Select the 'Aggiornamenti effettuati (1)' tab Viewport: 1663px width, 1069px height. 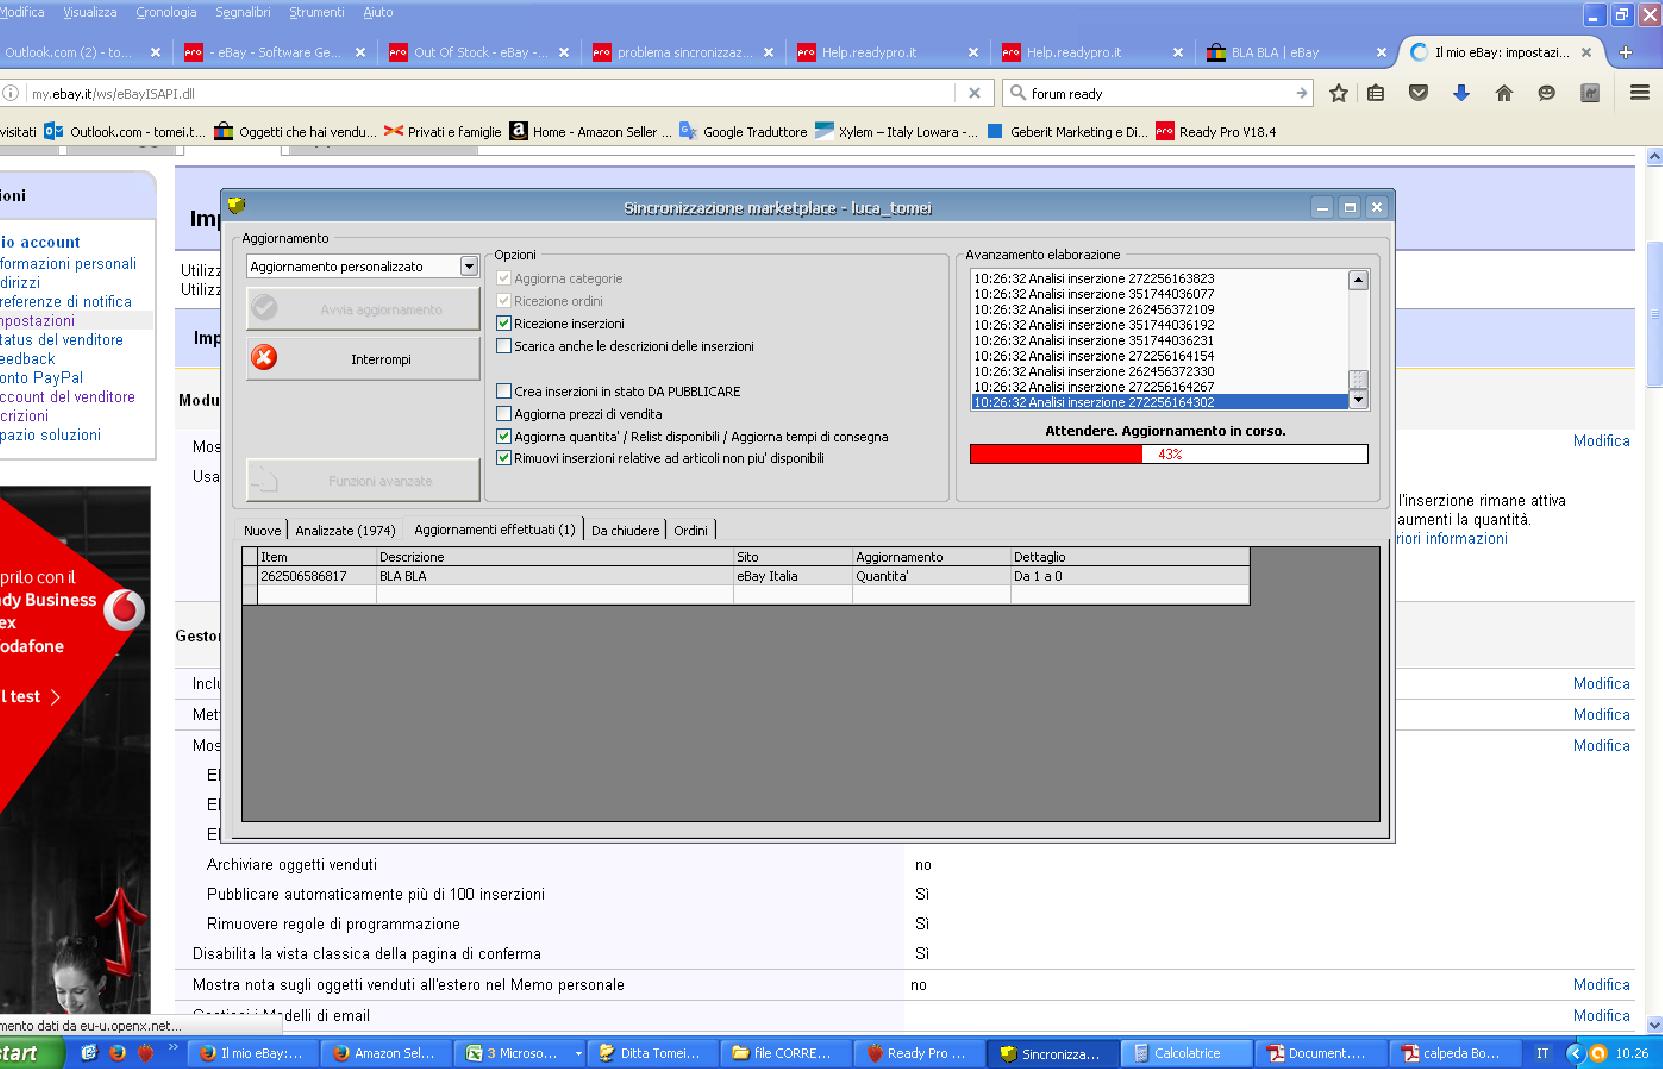(495, 529)
